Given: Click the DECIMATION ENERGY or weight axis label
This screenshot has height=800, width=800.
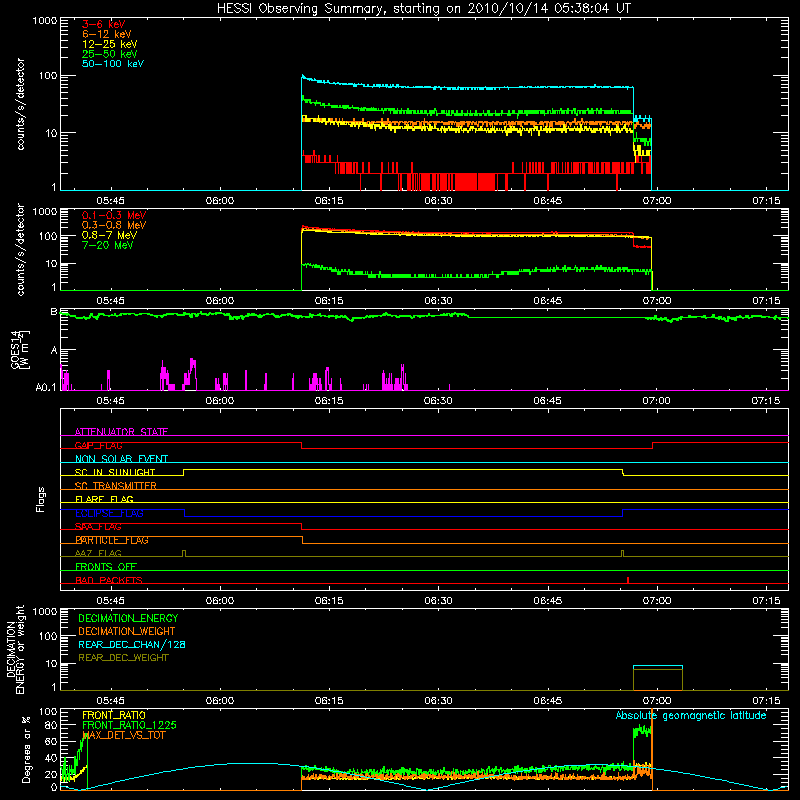Looking at the screenshot, I should [15, 649].
